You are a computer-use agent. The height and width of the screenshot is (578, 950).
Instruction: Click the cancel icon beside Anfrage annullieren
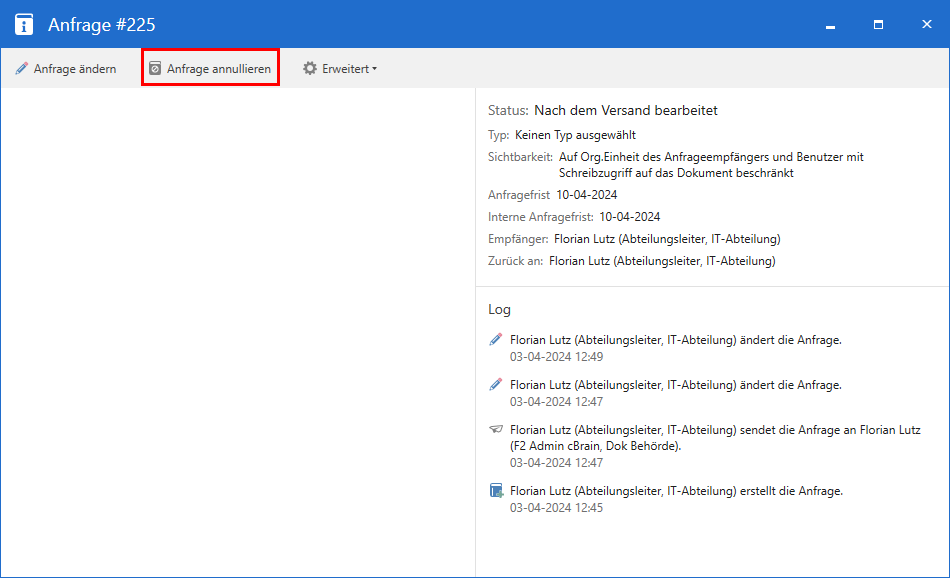155,69
